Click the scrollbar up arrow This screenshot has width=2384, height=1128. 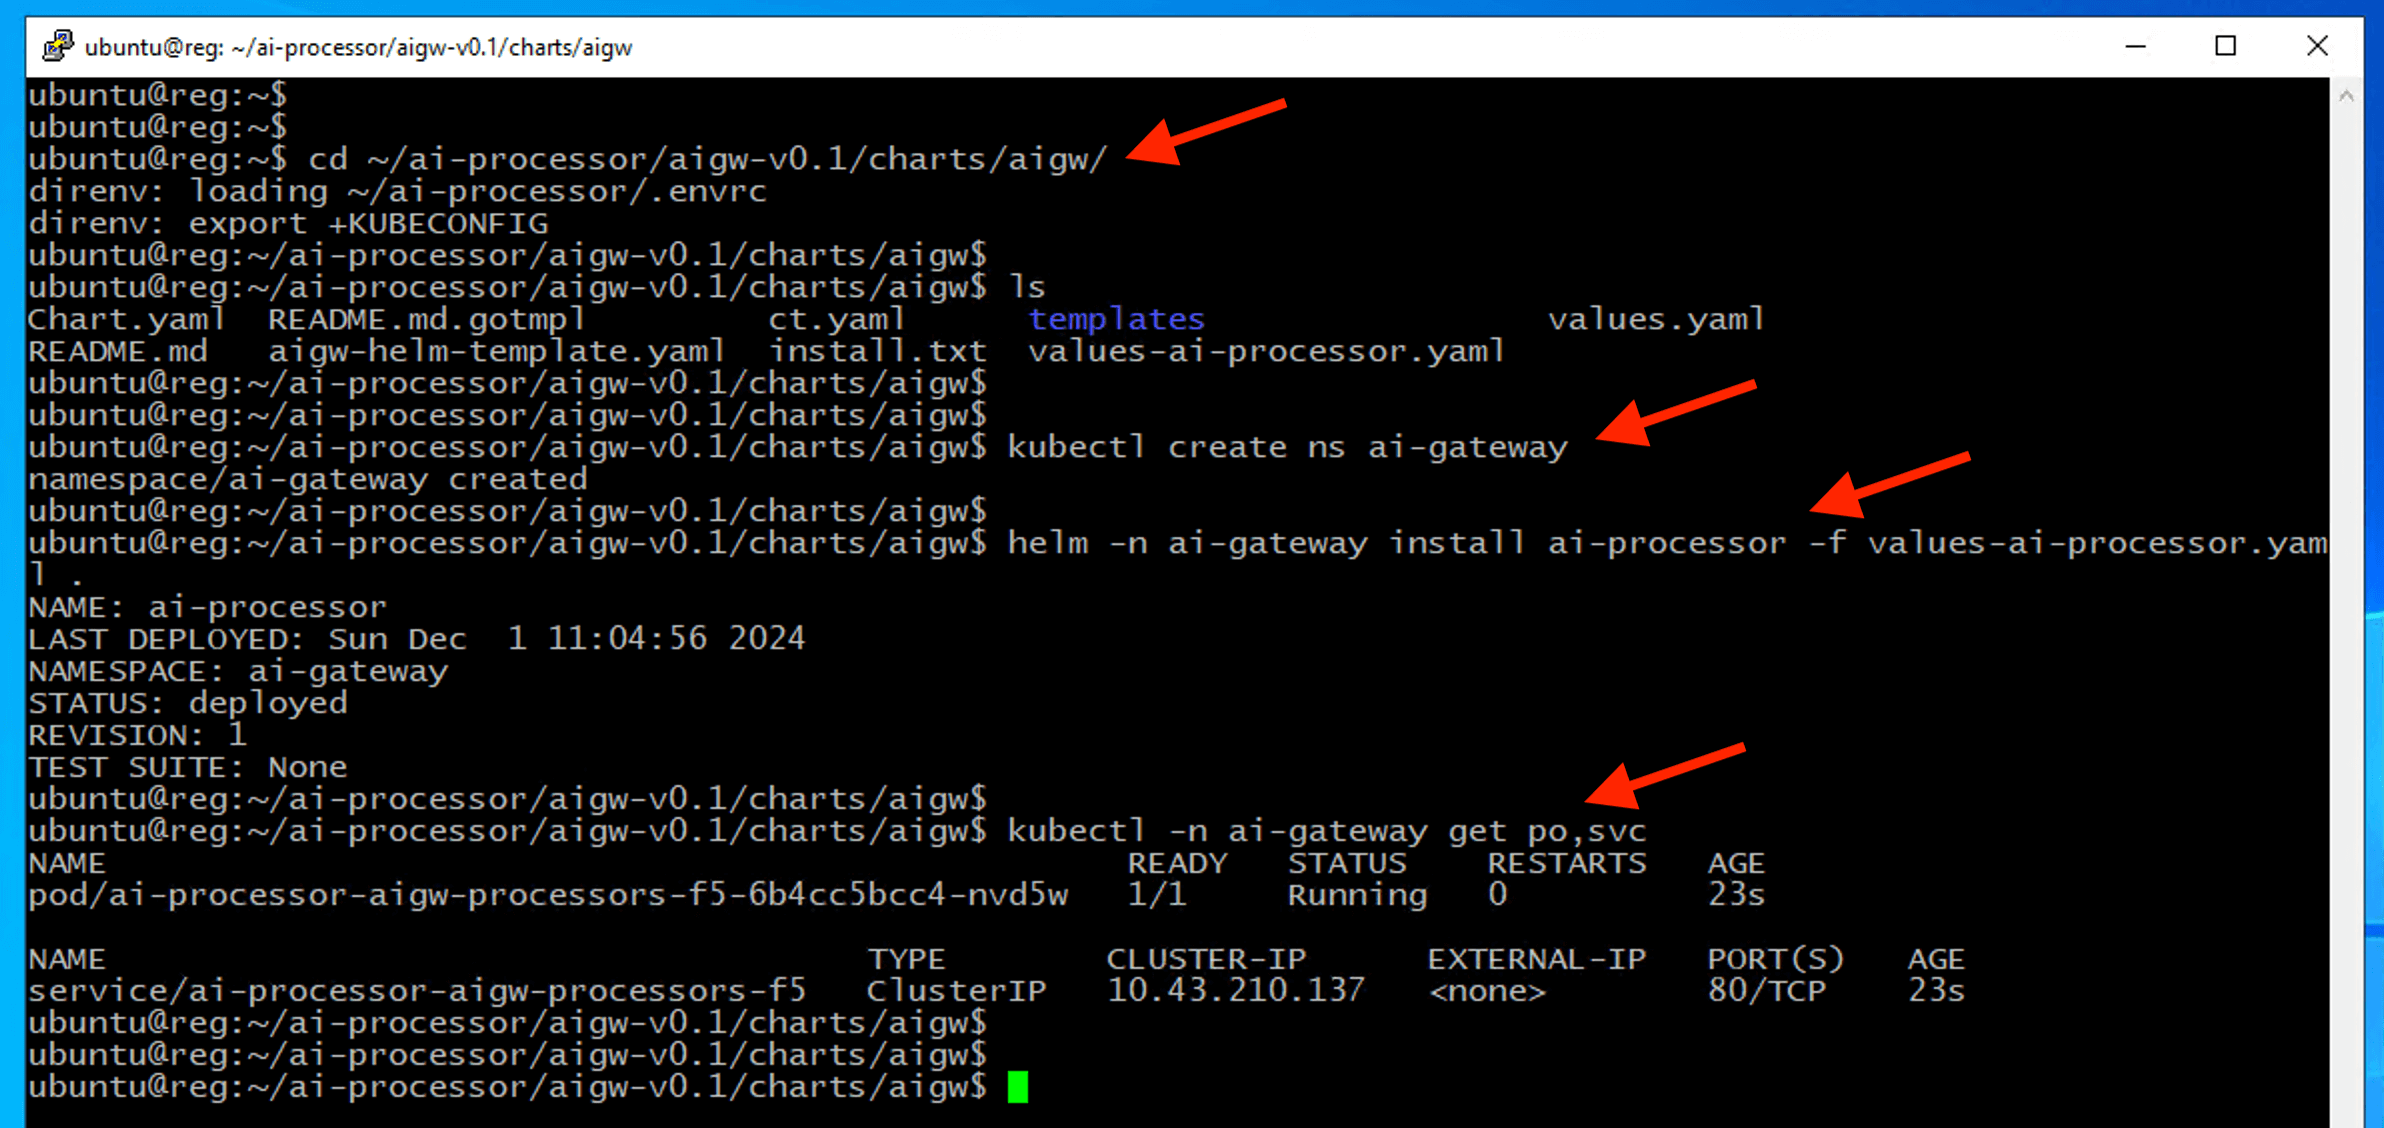click(2347, 96)
